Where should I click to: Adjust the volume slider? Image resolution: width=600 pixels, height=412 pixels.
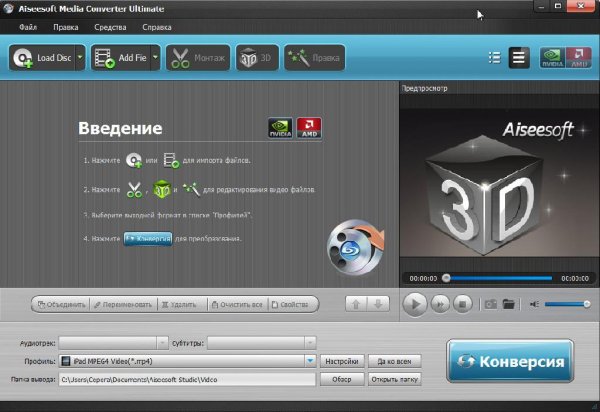point(567,305)
